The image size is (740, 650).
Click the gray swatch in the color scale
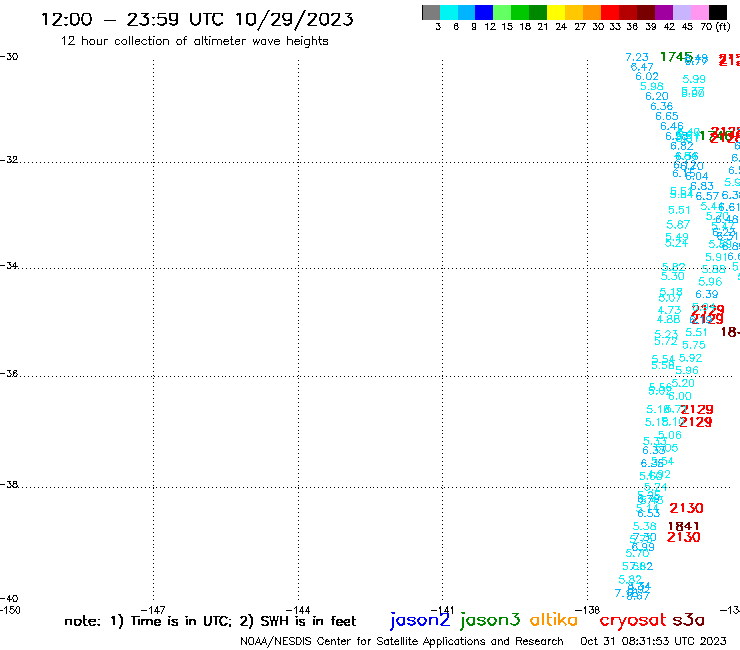pos(431,12)
